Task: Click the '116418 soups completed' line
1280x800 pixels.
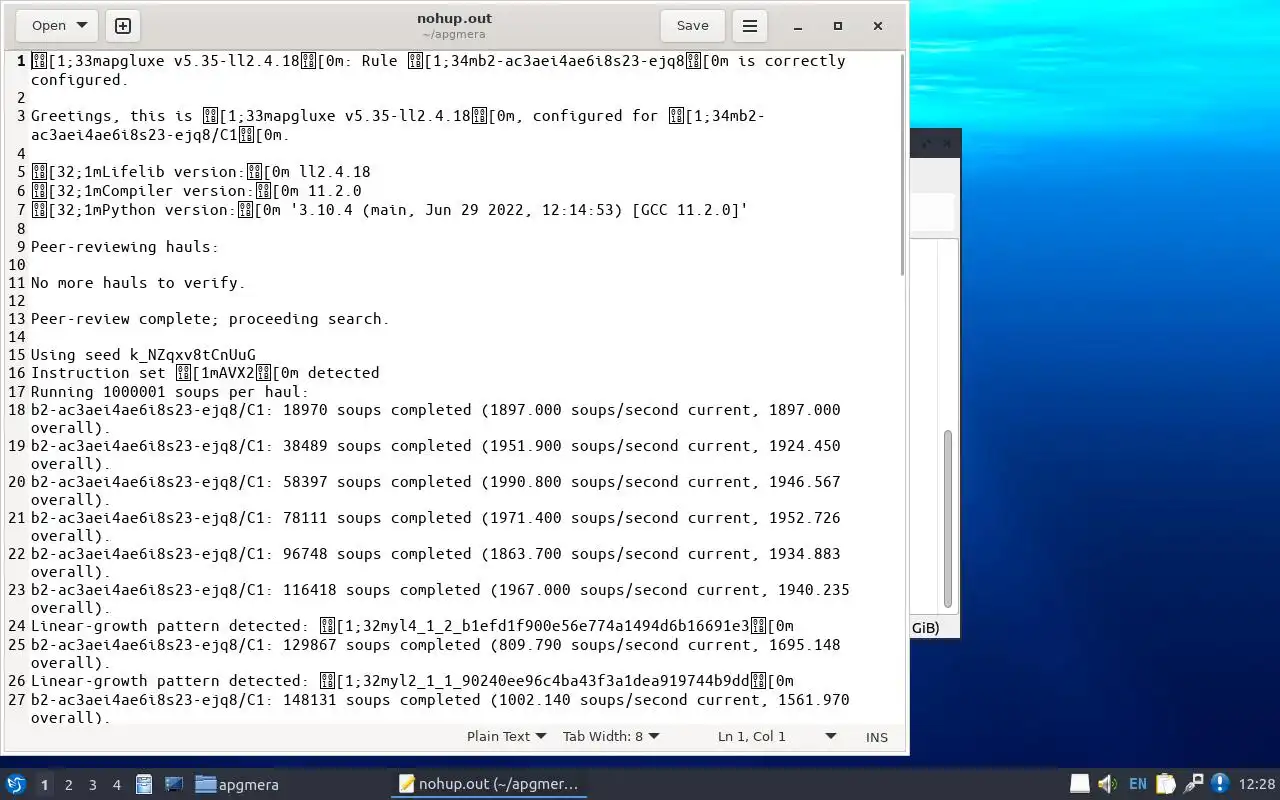Action: pos(440,599)
